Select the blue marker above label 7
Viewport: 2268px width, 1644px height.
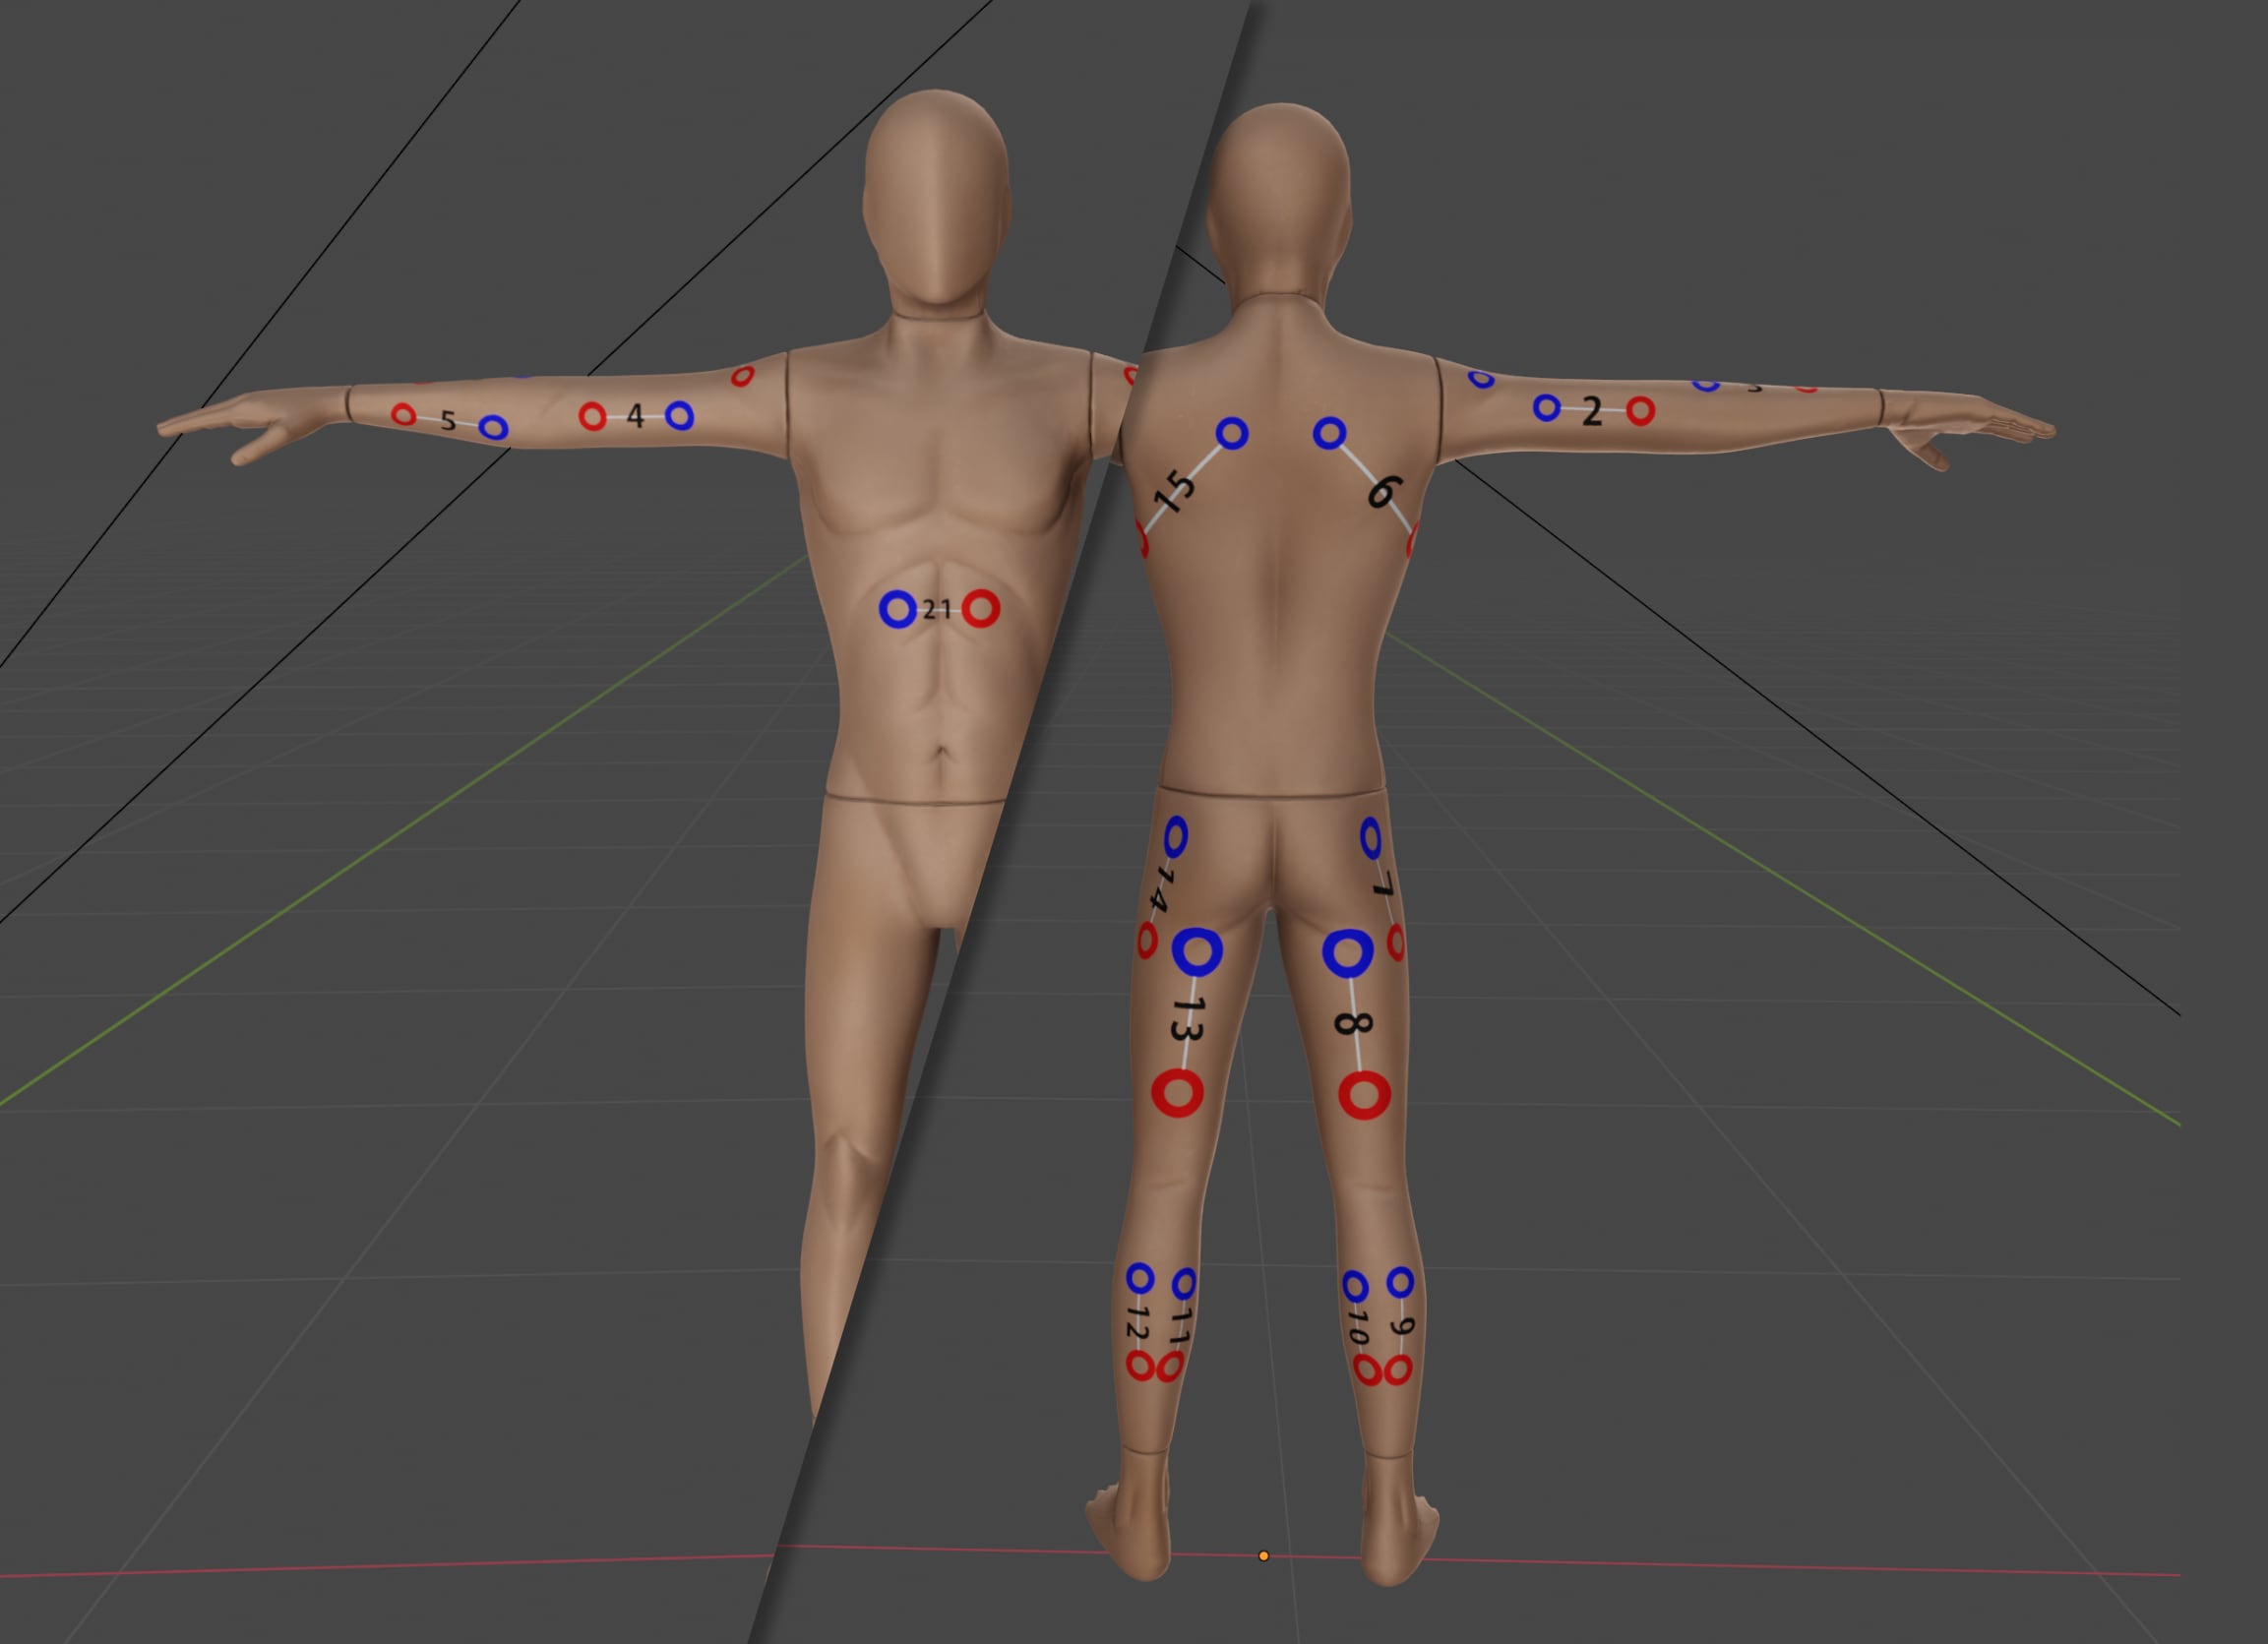click(x=1371, y=838)
